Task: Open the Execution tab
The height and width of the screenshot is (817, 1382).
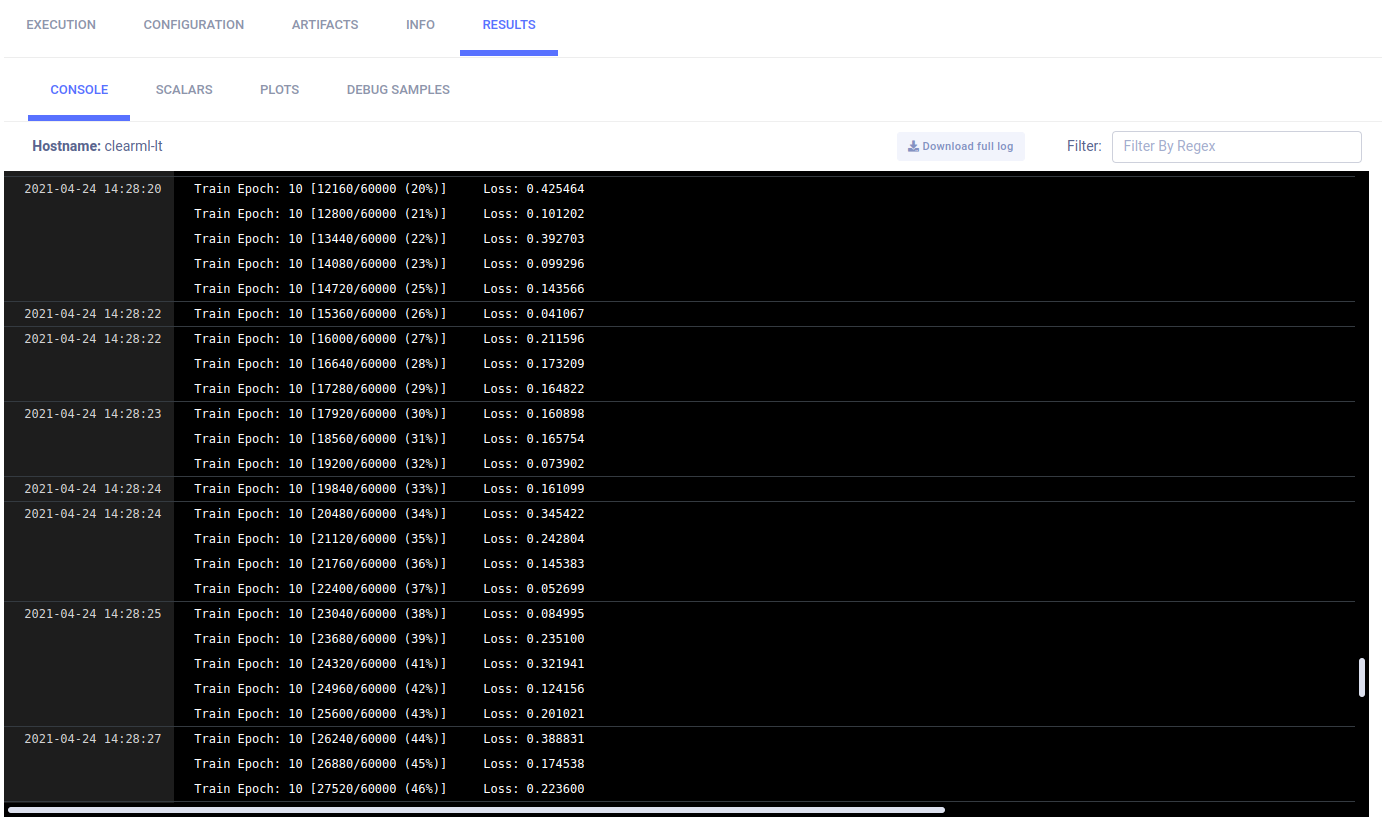Action: pyautogui.click(x=61, y=25)
